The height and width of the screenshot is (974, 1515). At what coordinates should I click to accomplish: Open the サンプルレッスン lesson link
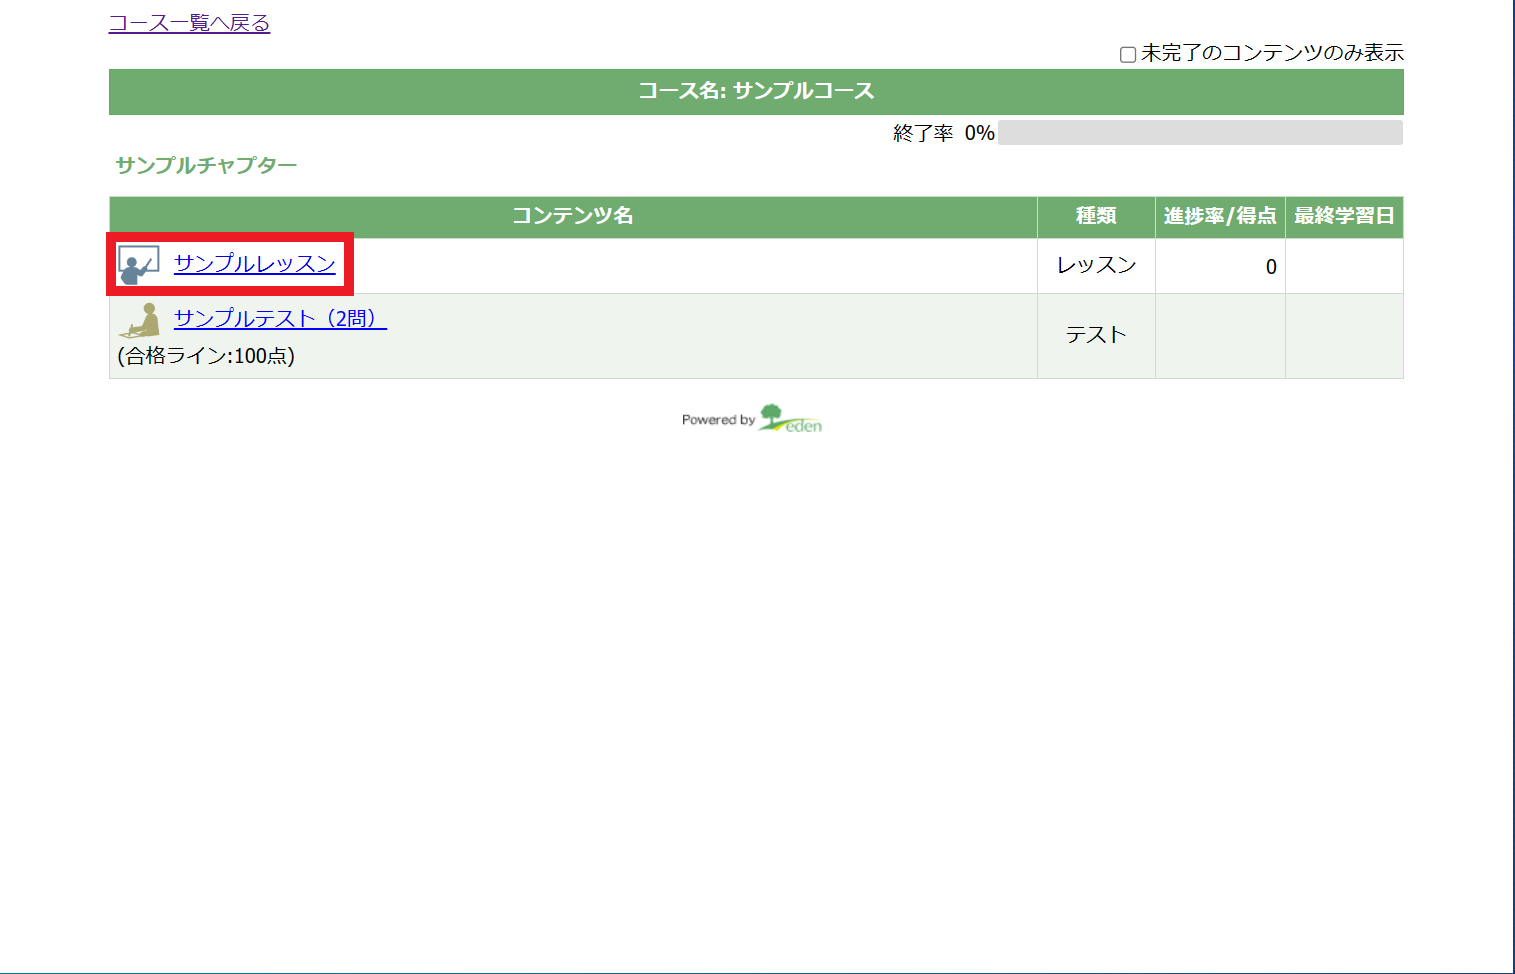[255, 264]
